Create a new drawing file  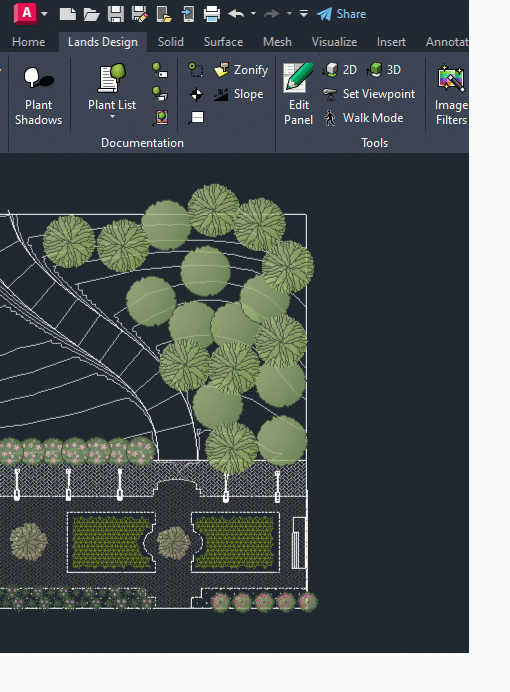coord(68,14)
